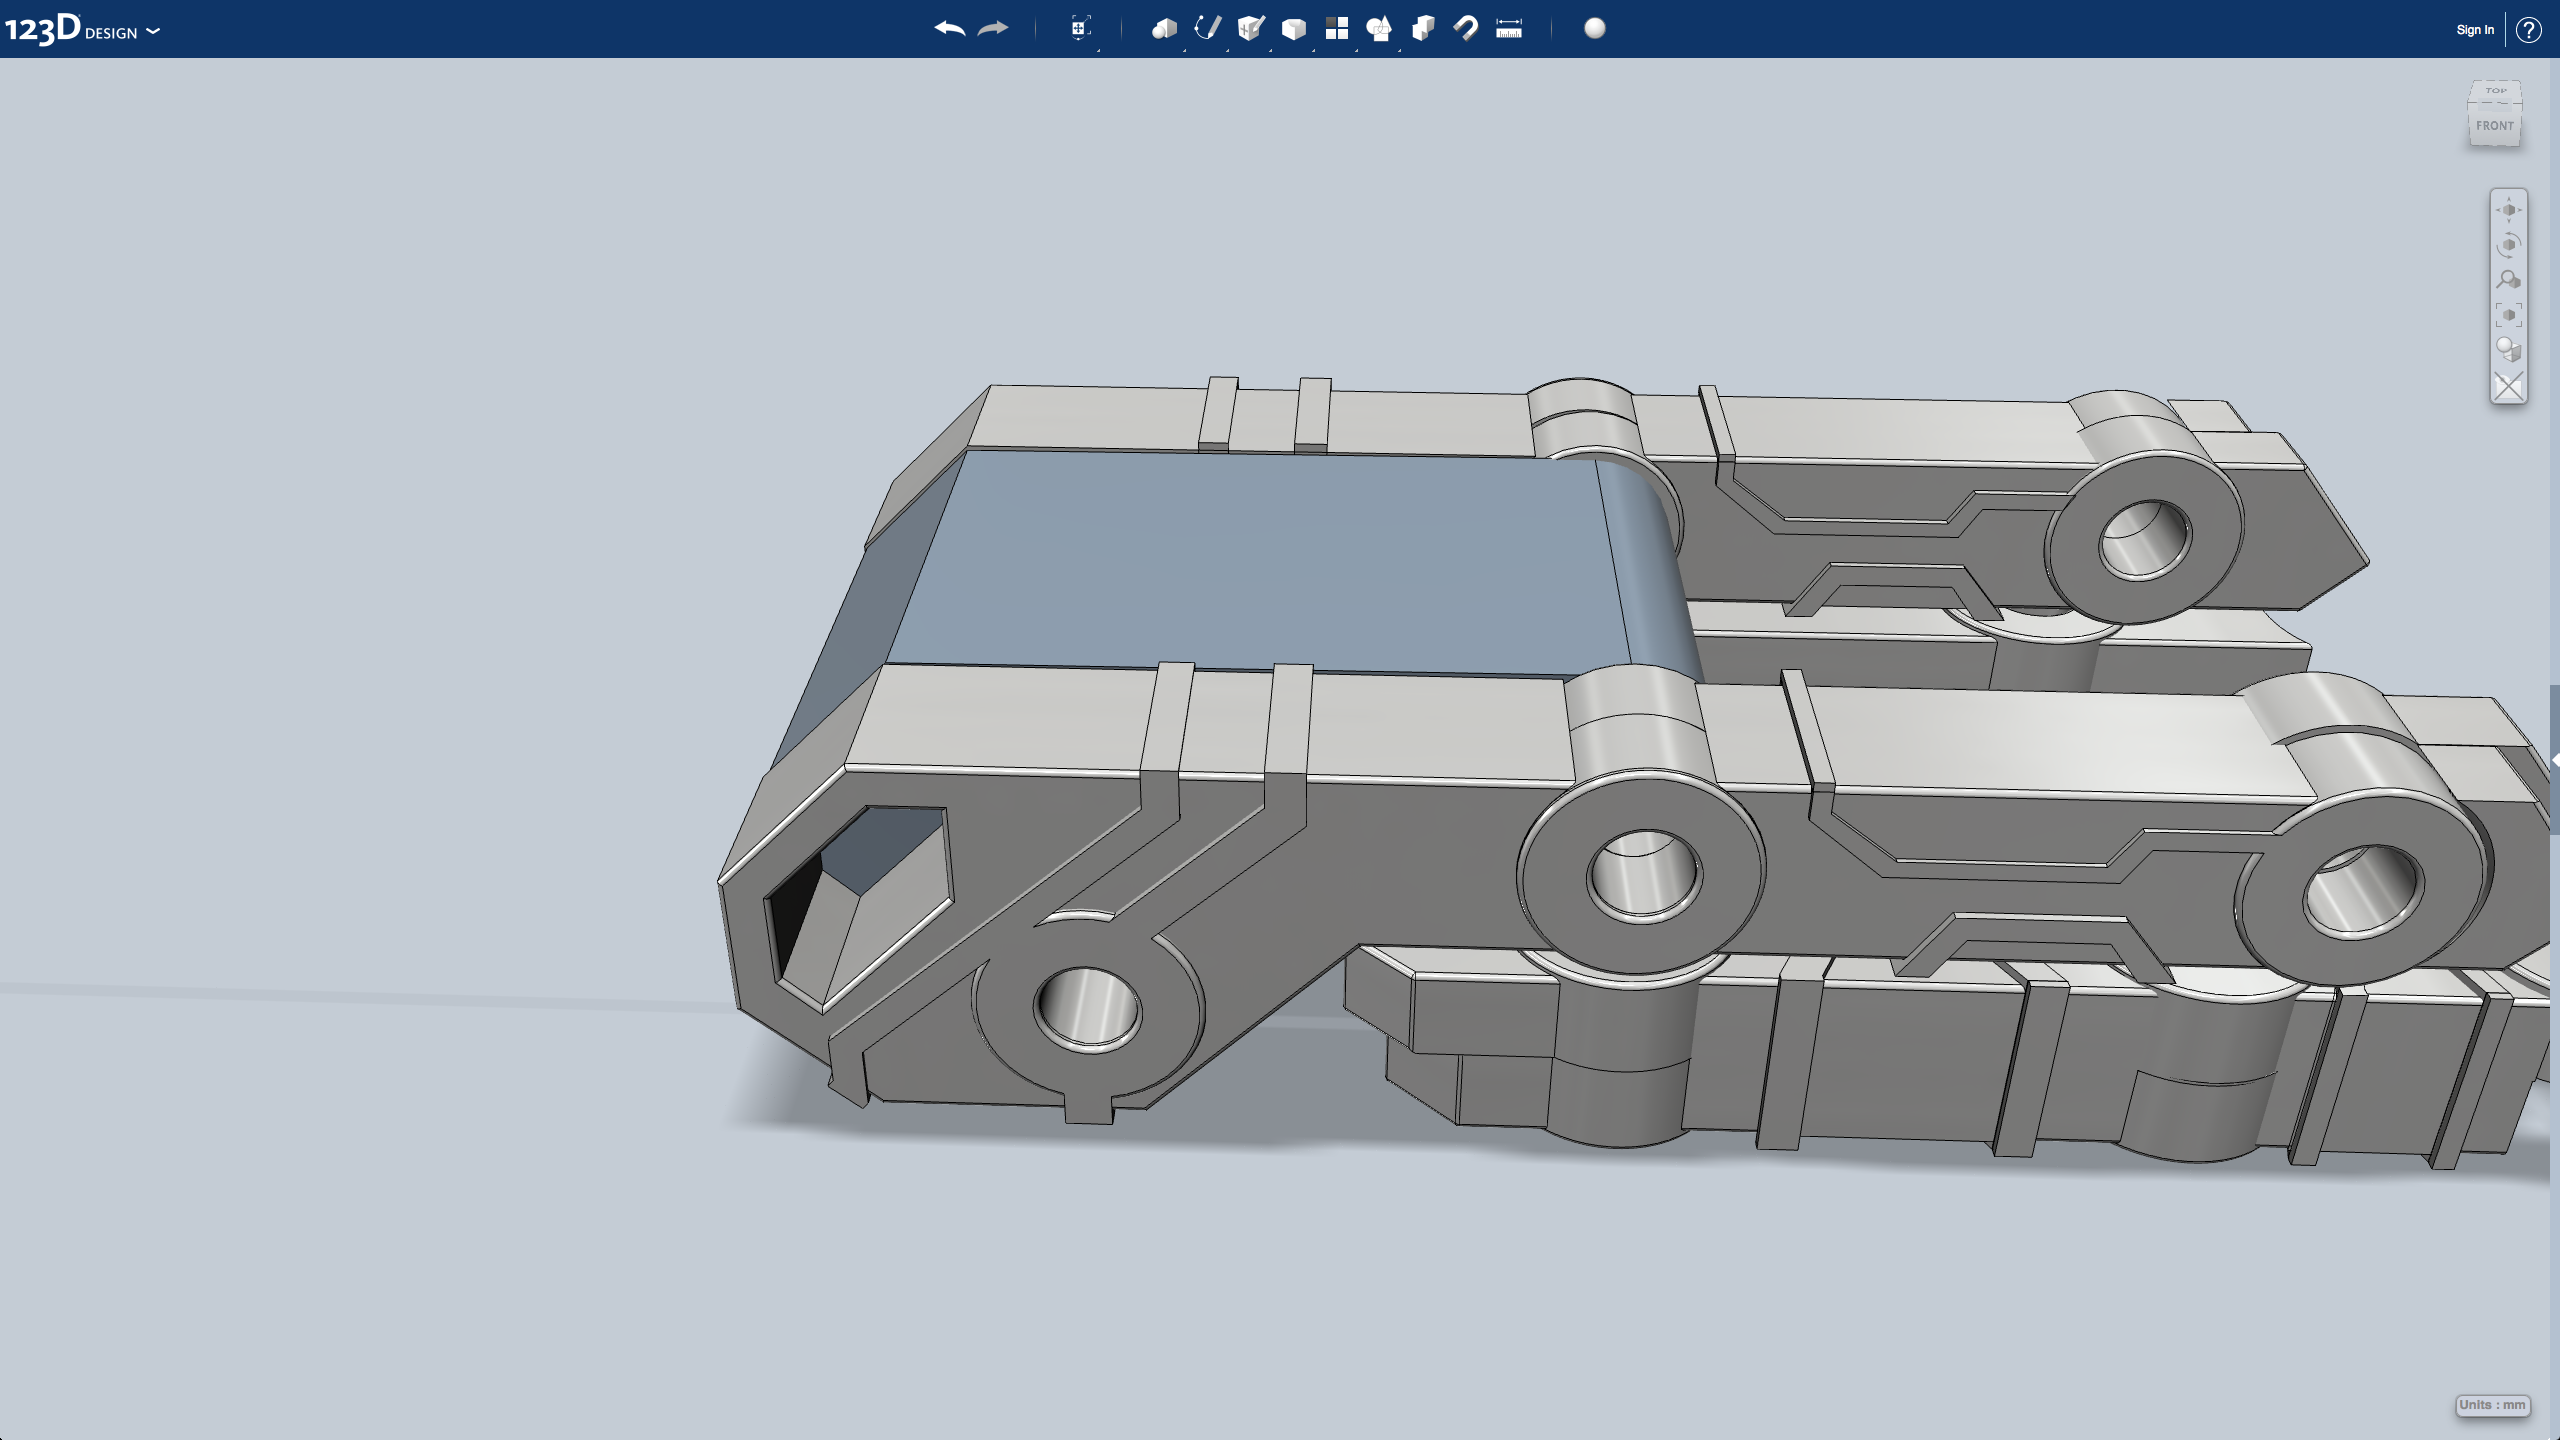Toggle visibility with the crossed-out icon

pyautogui.click(x=2509, y=383)
